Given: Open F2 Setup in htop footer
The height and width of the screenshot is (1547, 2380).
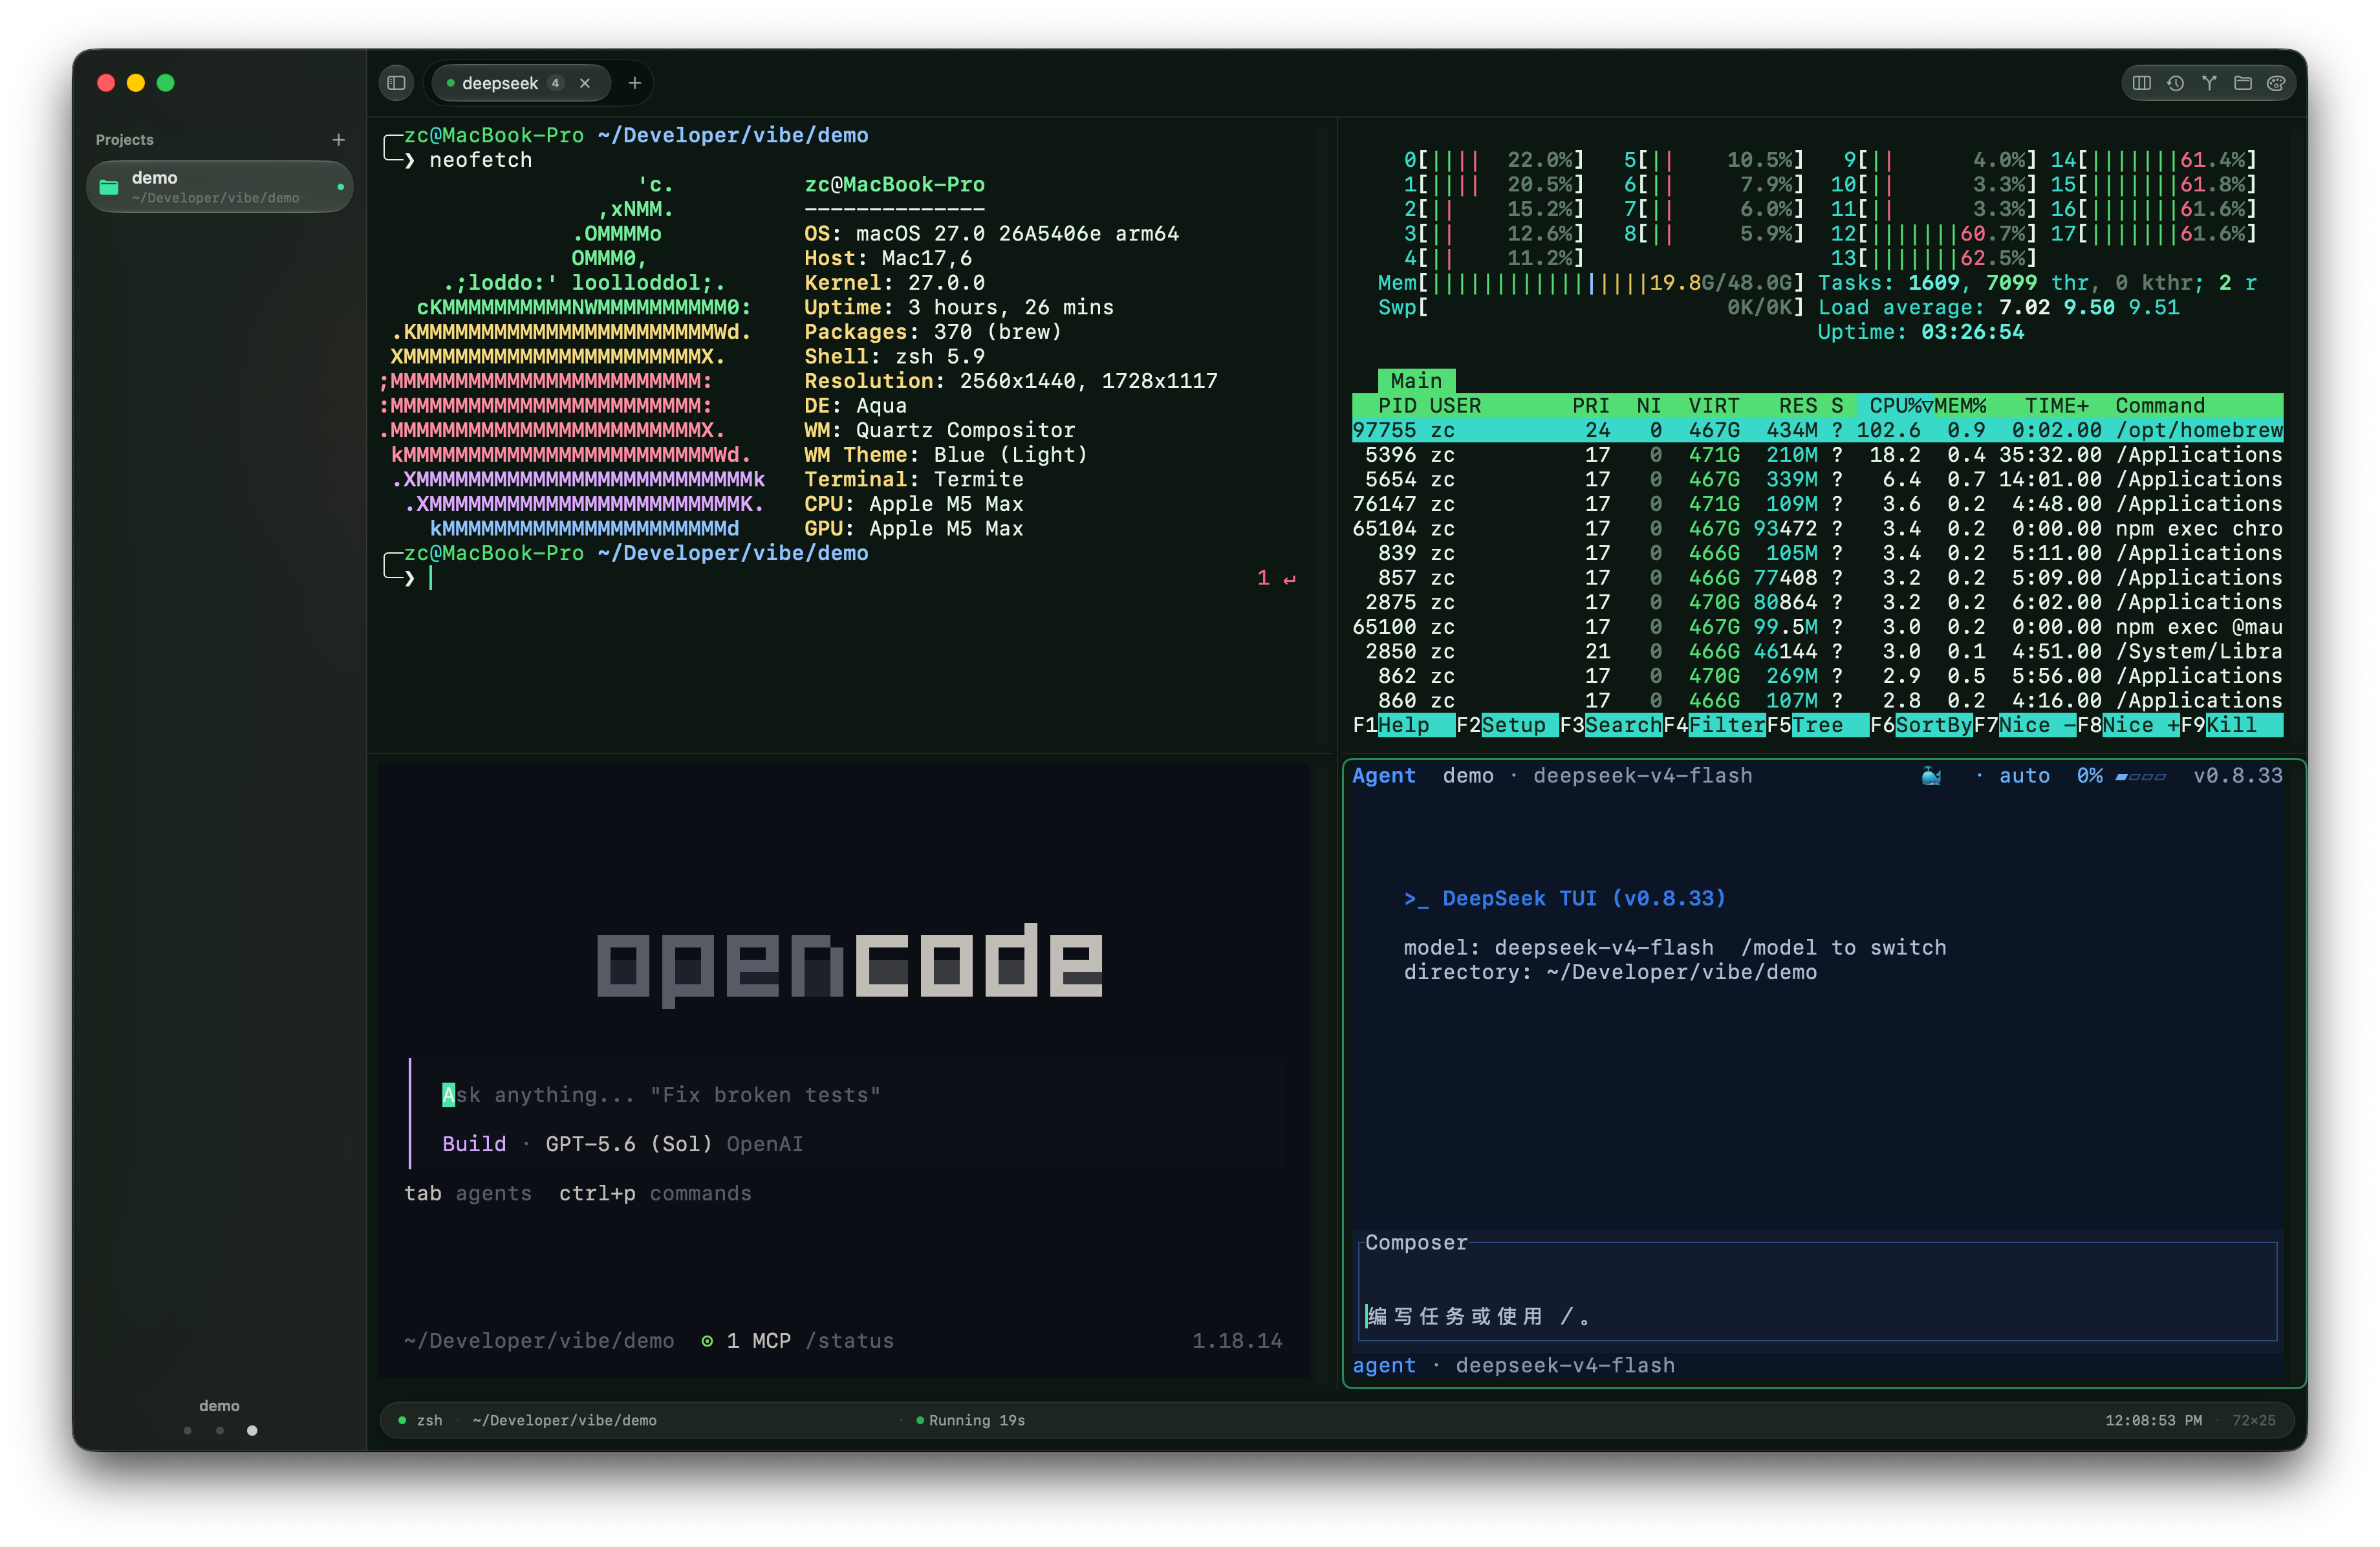Looking at the screenshot, I should (x=1507, y=726).
